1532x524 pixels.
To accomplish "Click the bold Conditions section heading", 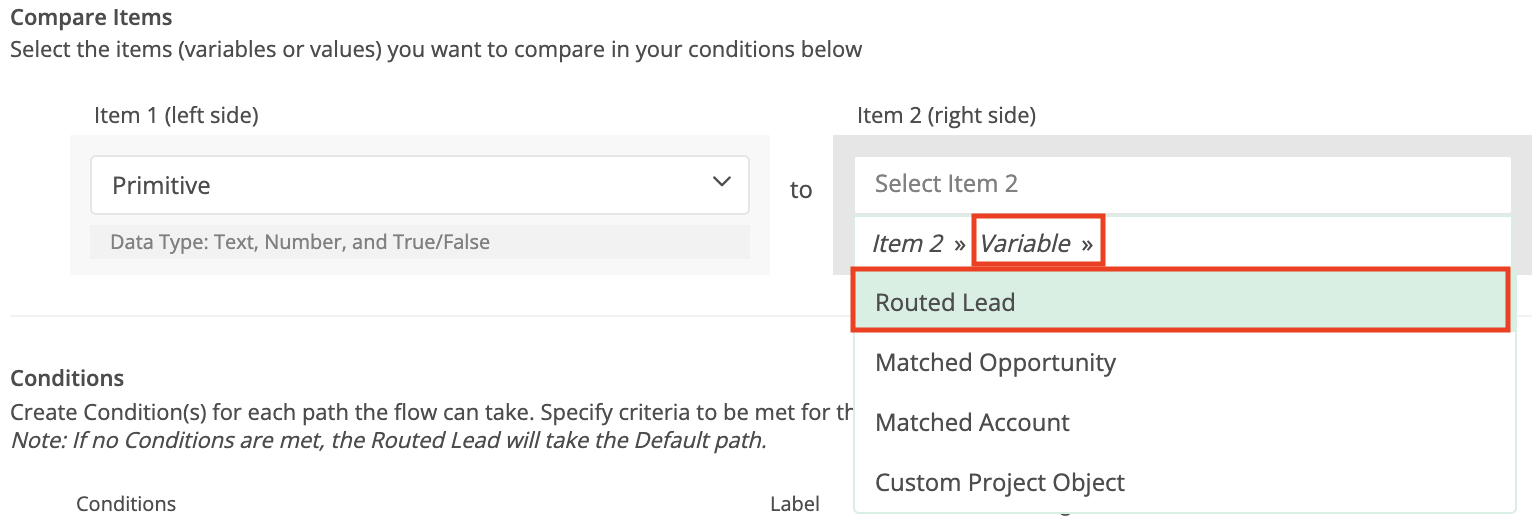I will [x=67, y=378].
